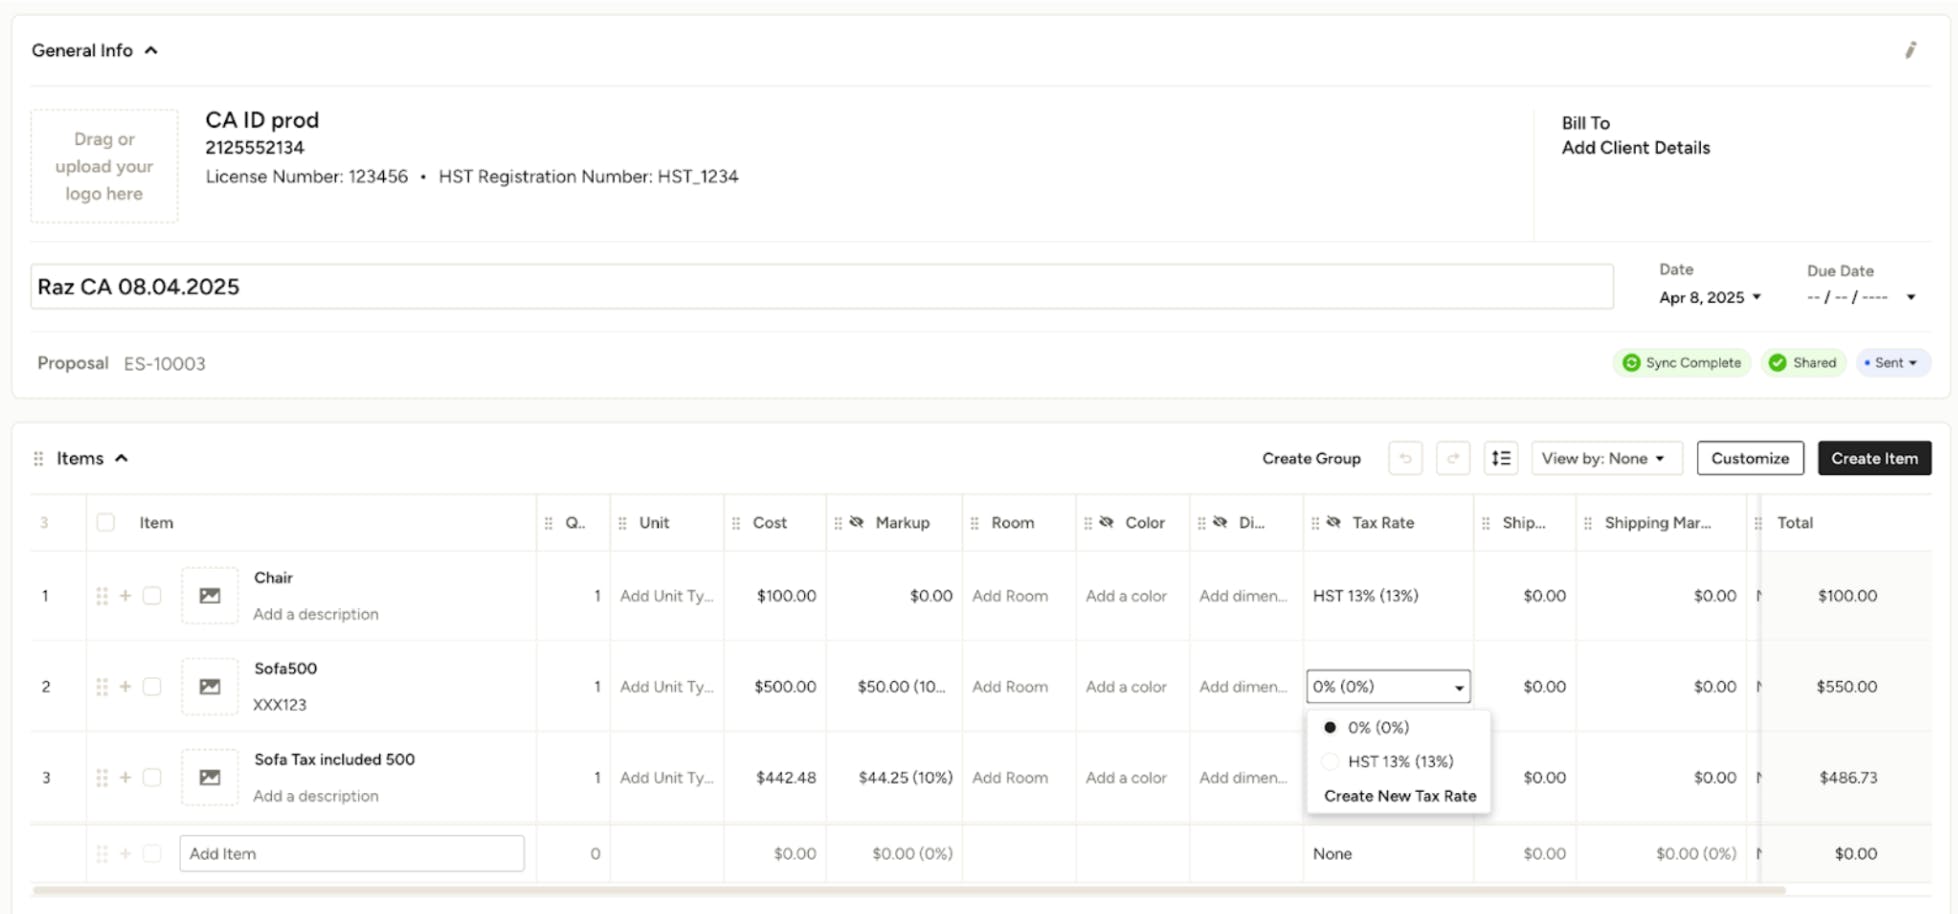Select the HST 13% (13%) radio option
Viewport: 1958px width, 914px height.
(x=1330, y=762)
